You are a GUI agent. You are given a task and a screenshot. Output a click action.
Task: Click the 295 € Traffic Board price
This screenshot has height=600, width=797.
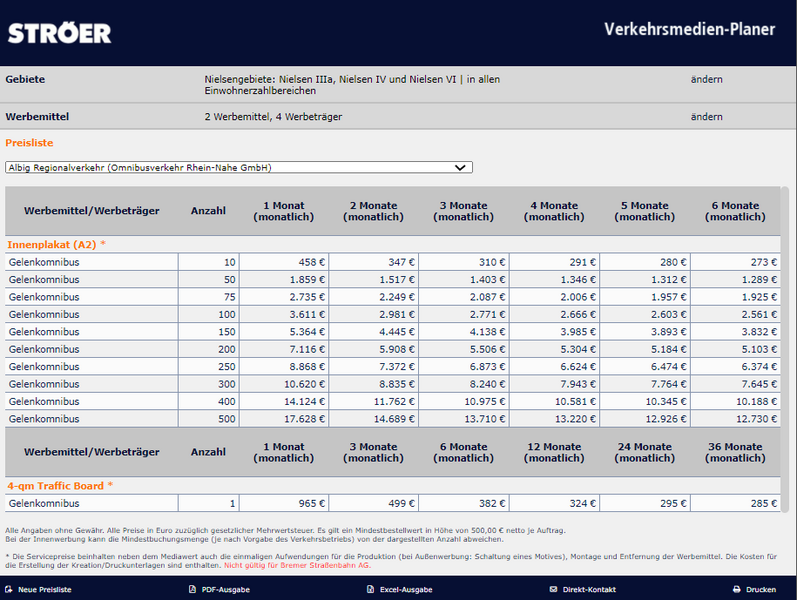point(645,503)
